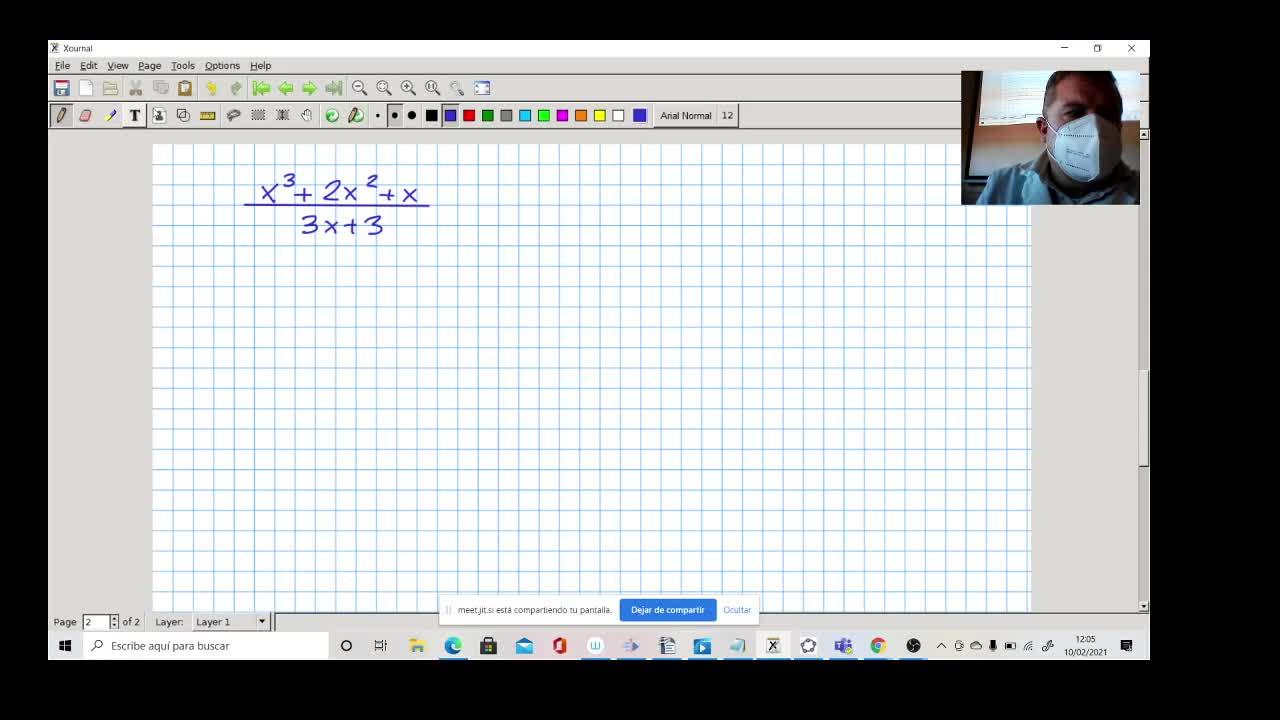The image size is (1280, 720).
Task: Select the Eraser tool
Action: (85, 116)
